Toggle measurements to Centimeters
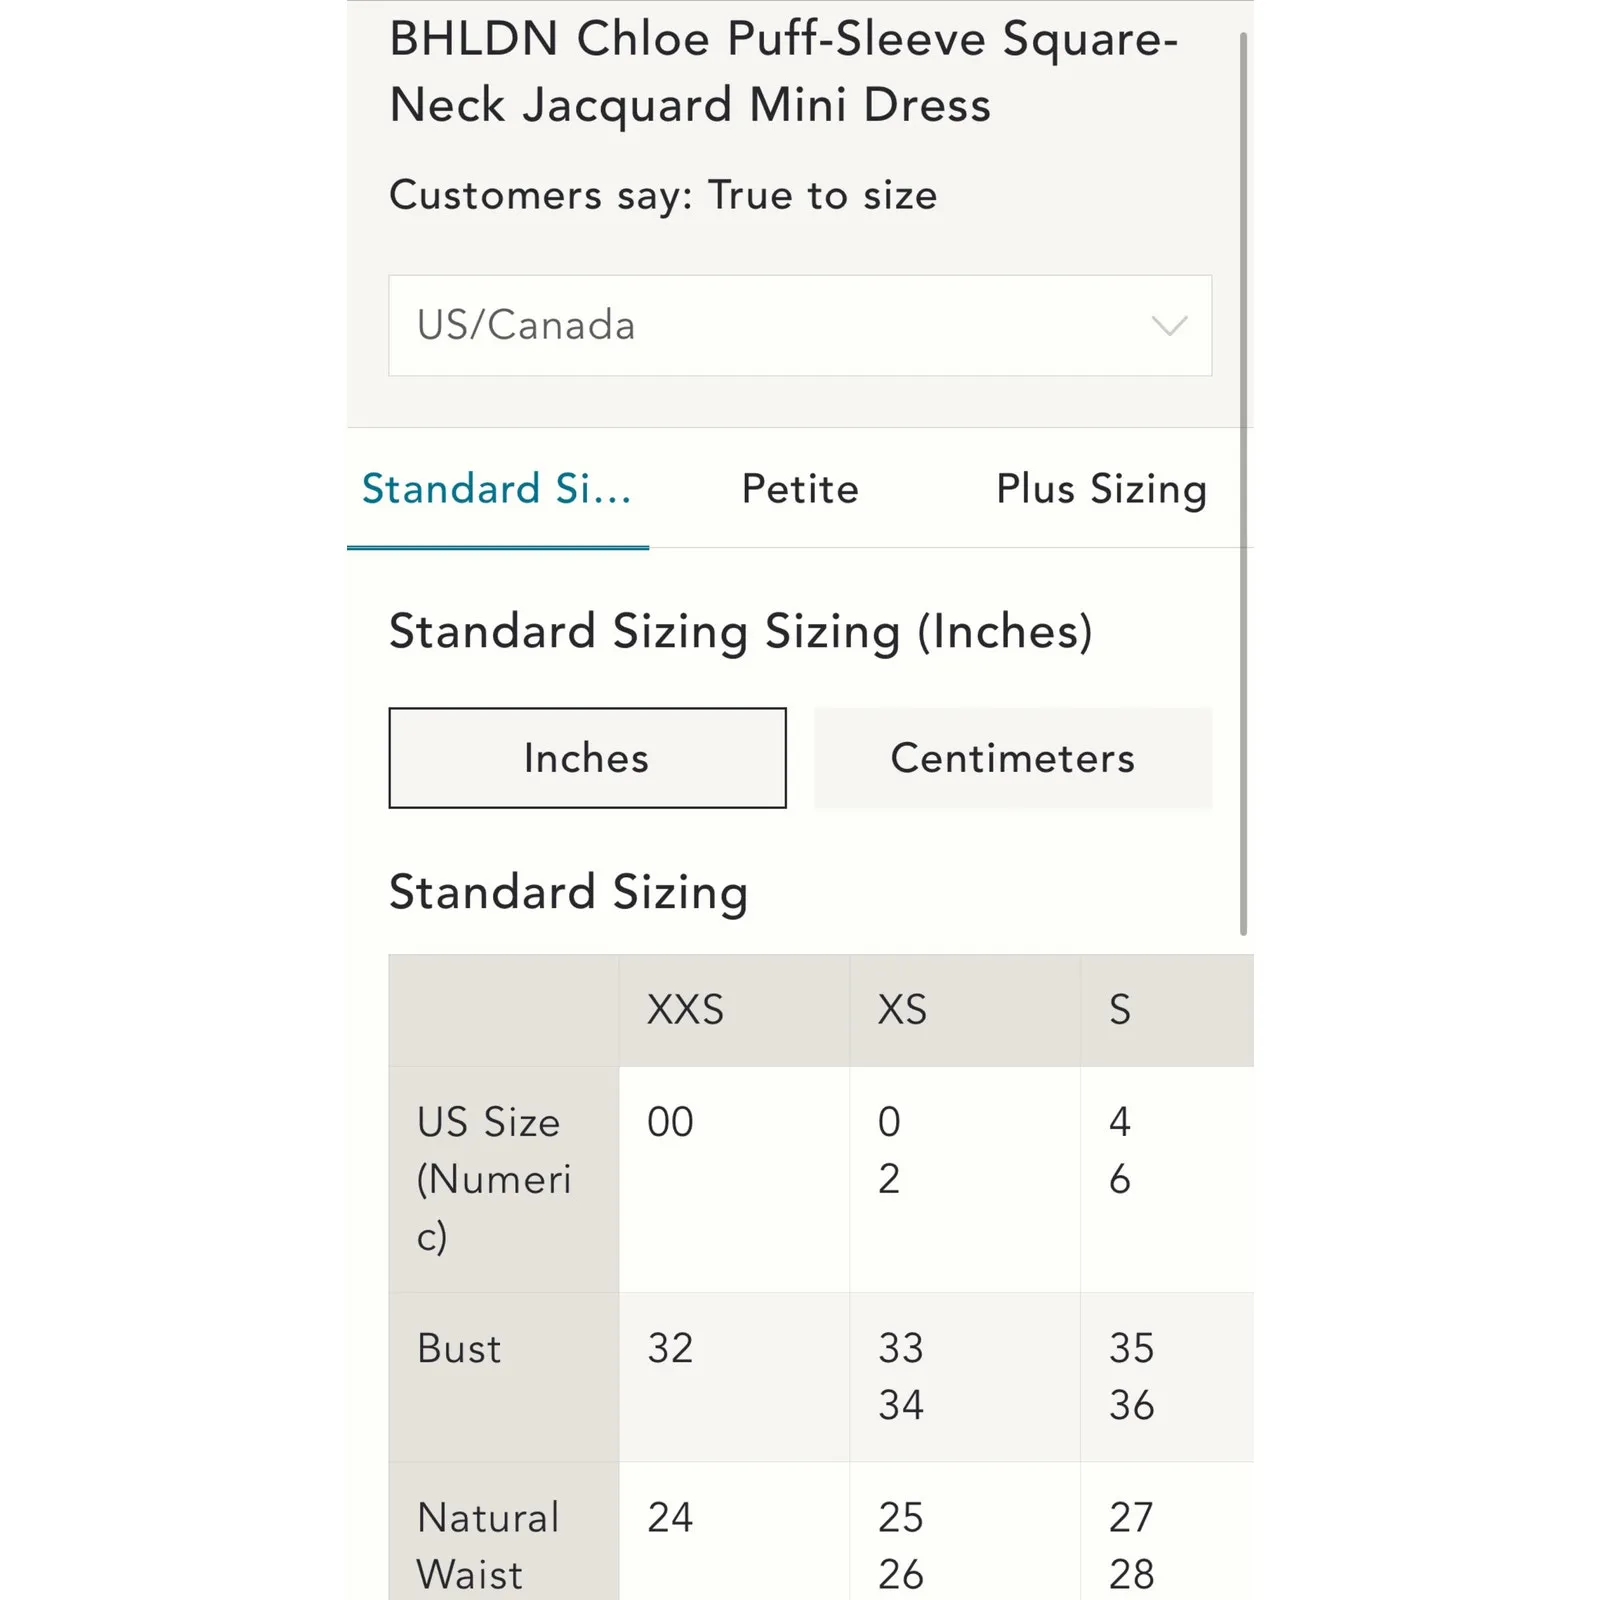This screenshot has height=1600, width=1600. [1012, 758]
